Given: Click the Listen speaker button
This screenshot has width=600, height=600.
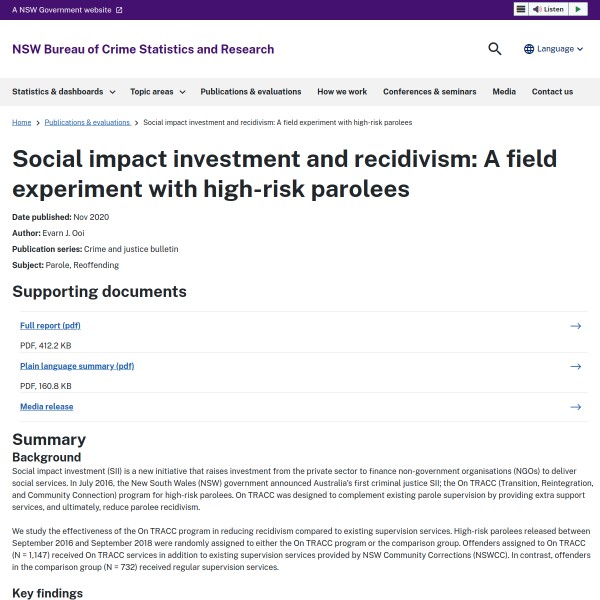Looking at the screenshot, I should point(550,9).
